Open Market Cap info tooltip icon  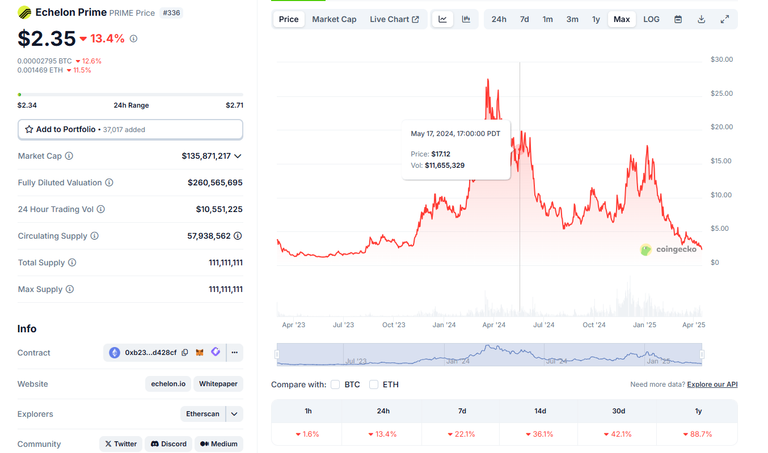pyautogui.click(x=69, y=156)
